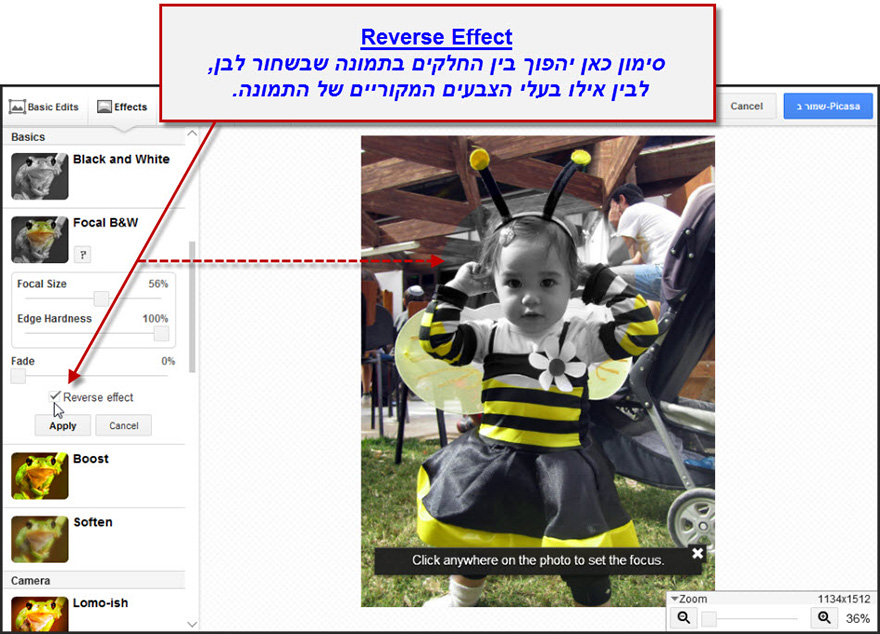Click the Focal B&W frog thumbnail

[x=39, y=239]
